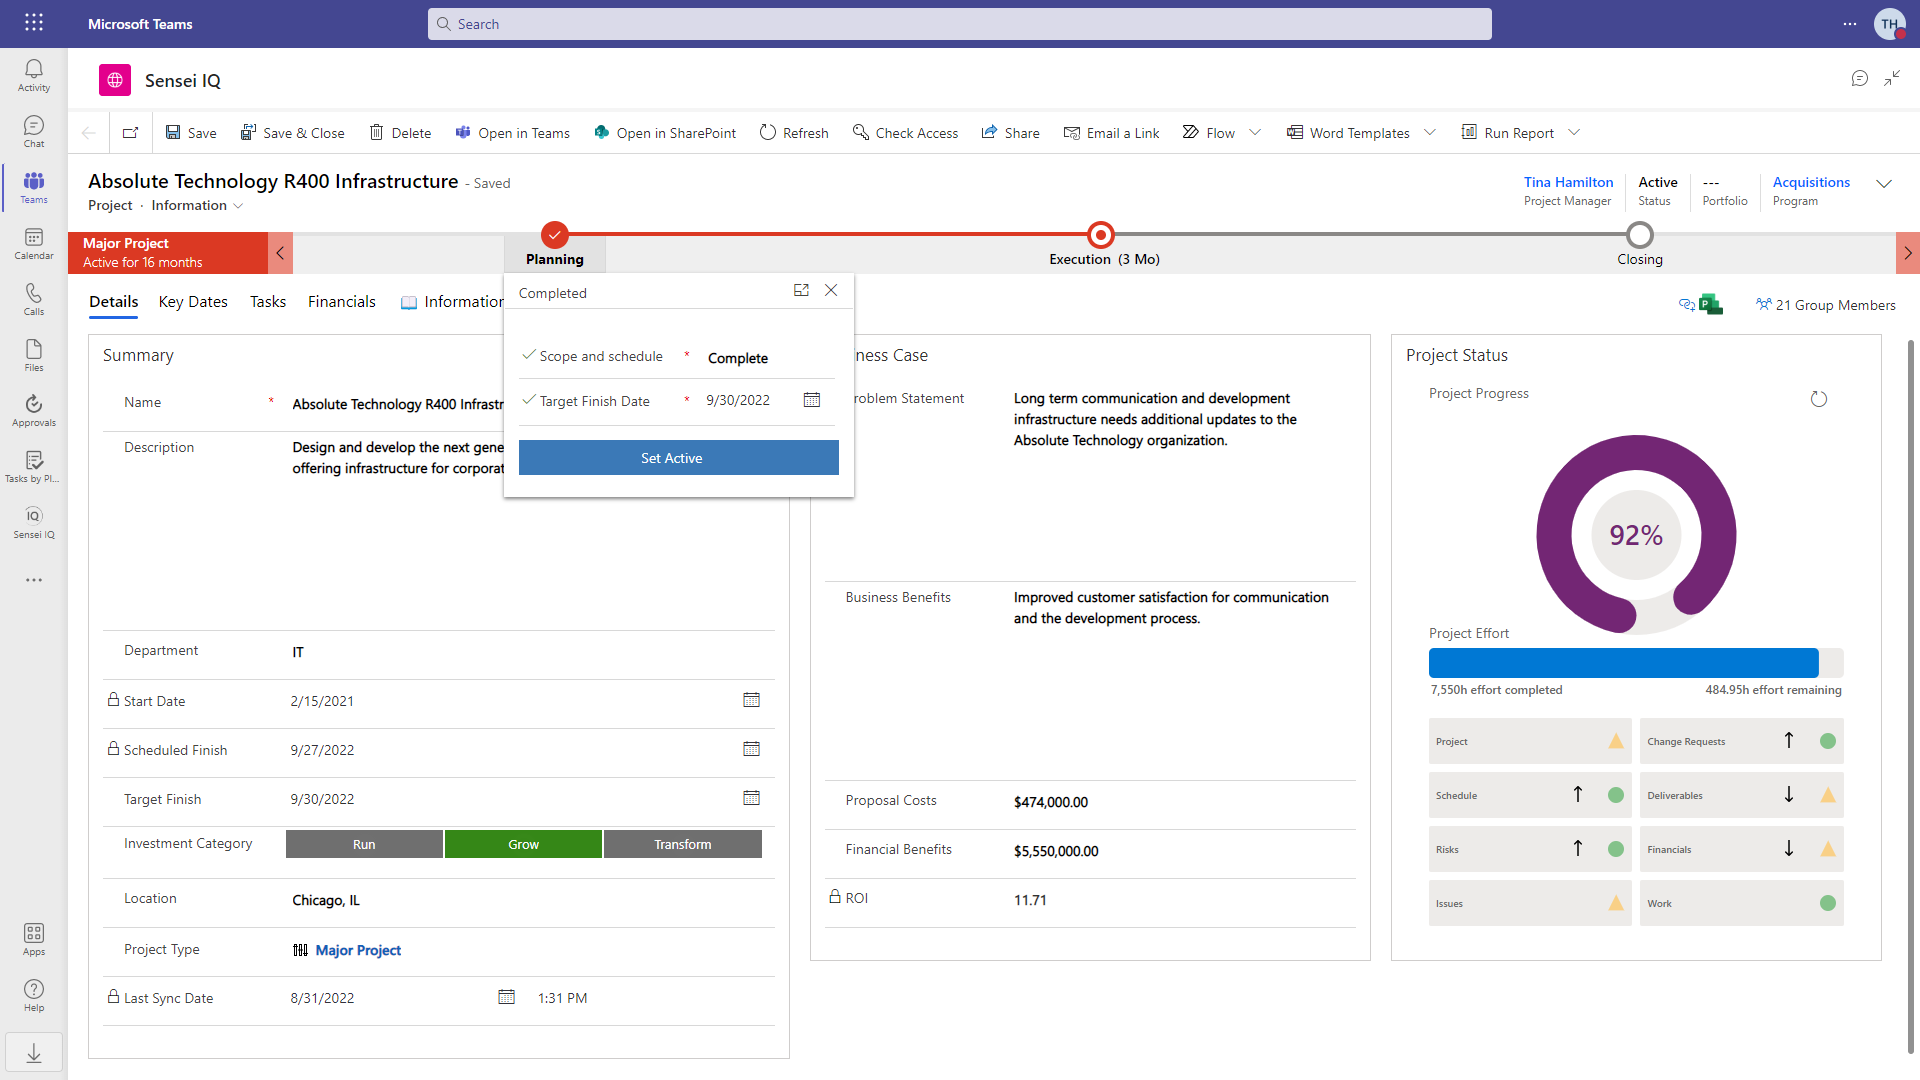
Task: Open the Scheduled Finish calendar picker
Action: 752,749
